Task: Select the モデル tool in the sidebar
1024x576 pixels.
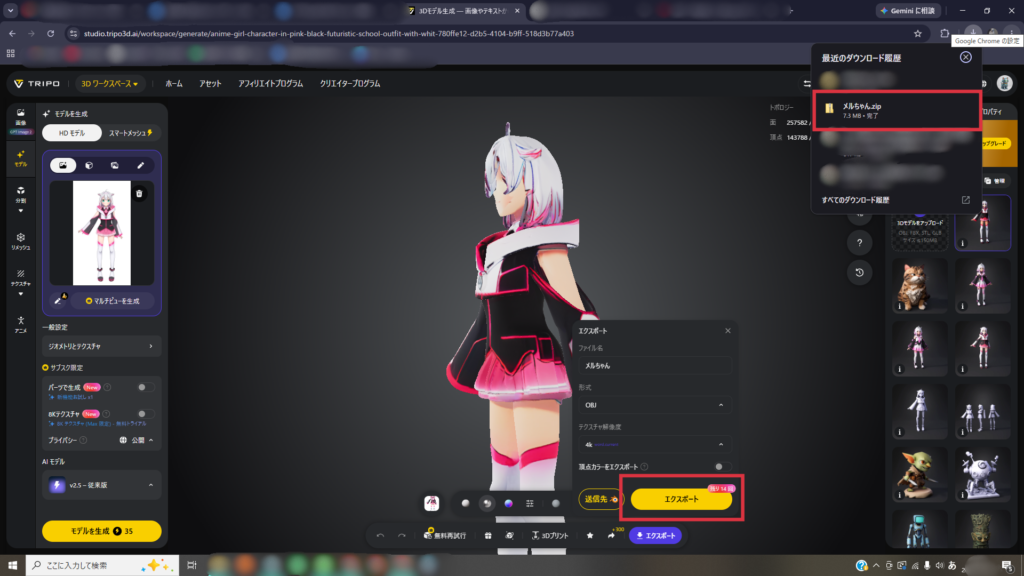Action: pos(21,158)
